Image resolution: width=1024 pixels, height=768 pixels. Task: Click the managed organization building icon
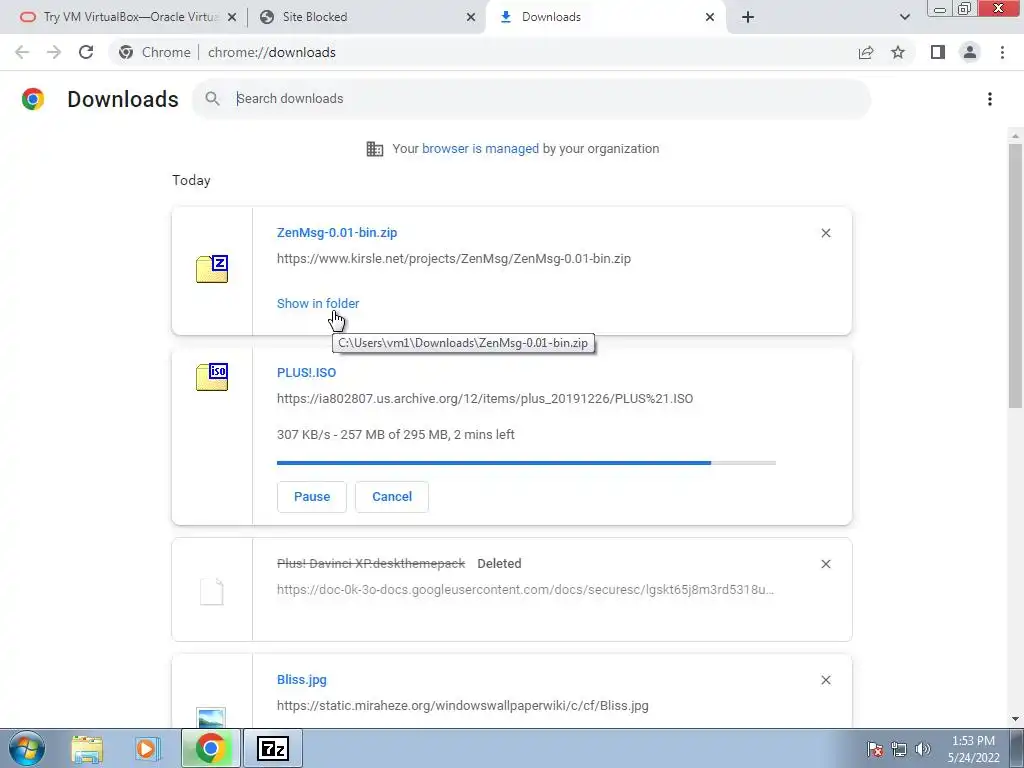[375, 149]
